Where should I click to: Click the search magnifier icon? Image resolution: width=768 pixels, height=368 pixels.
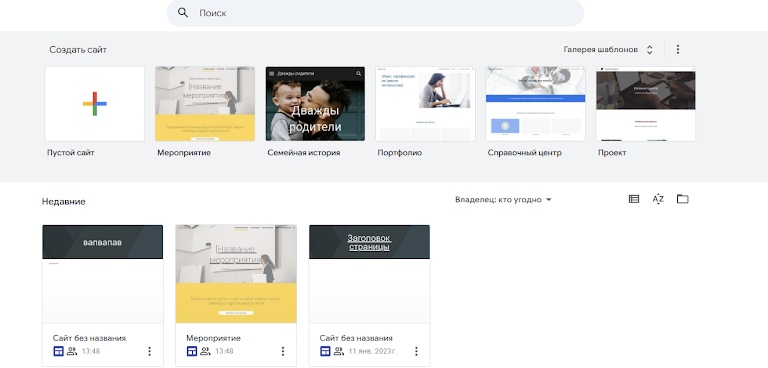pos(183,13)
